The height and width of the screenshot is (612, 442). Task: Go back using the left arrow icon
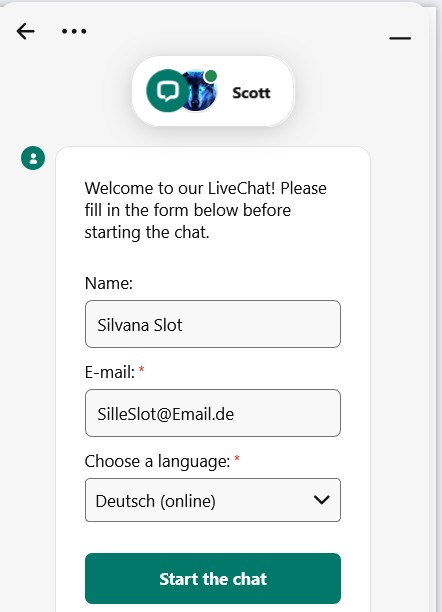pyautogui.click(x=26, y=31)
